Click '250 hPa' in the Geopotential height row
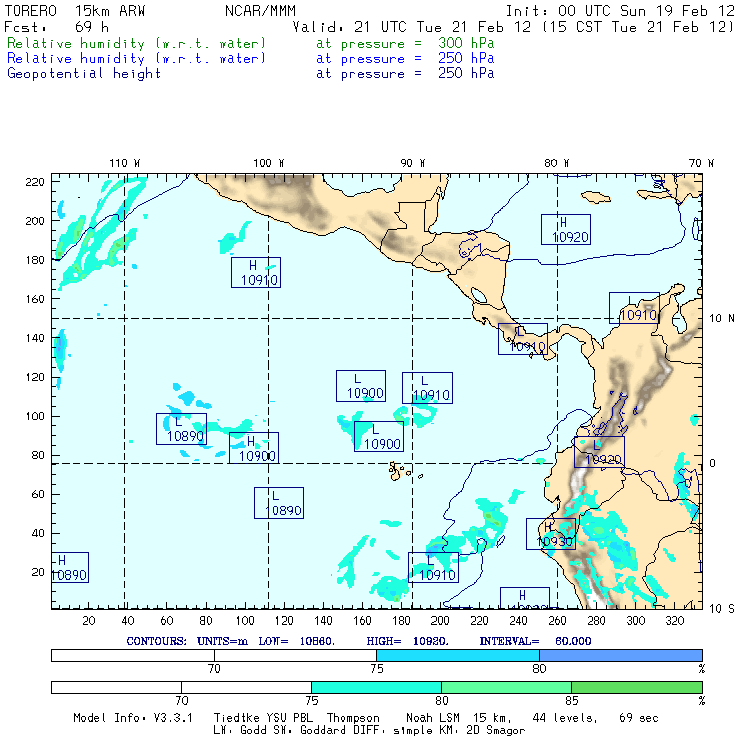 (x=466, y=73)
